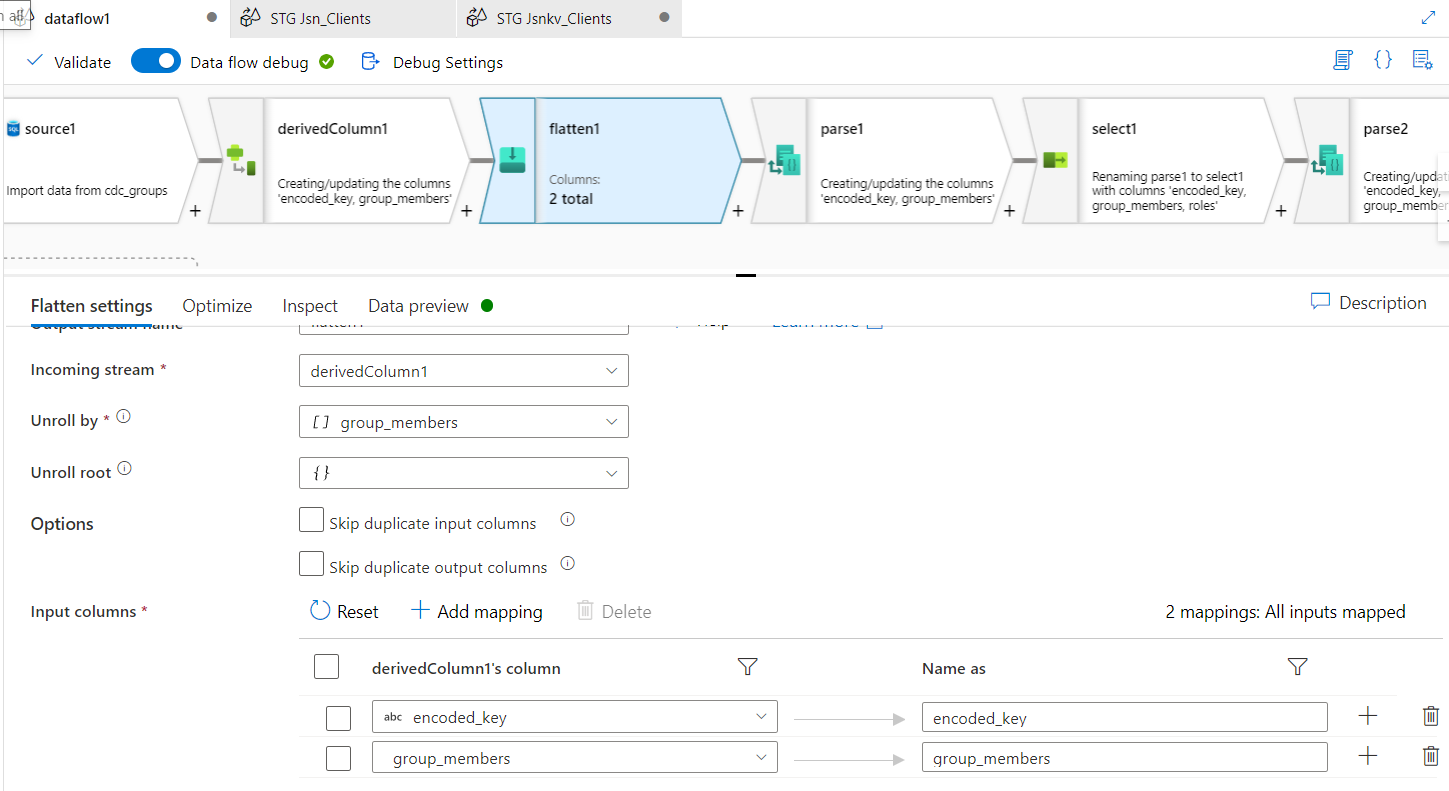Edit group_members Name as field
This screenshot has height=791, width=1449.
click(1125, 758)
